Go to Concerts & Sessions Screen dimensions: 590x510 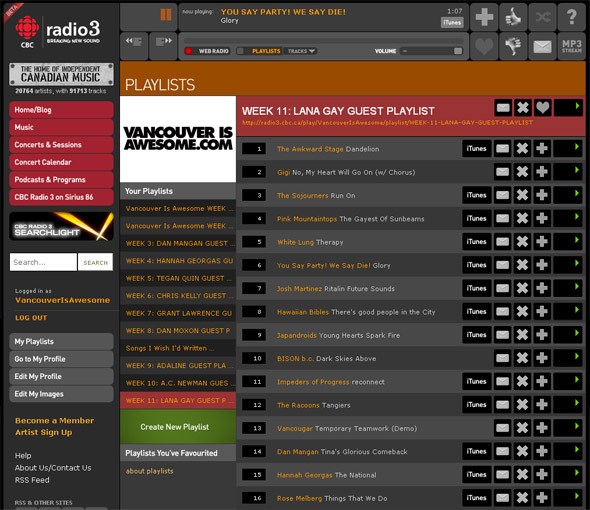tap(61, 145)
